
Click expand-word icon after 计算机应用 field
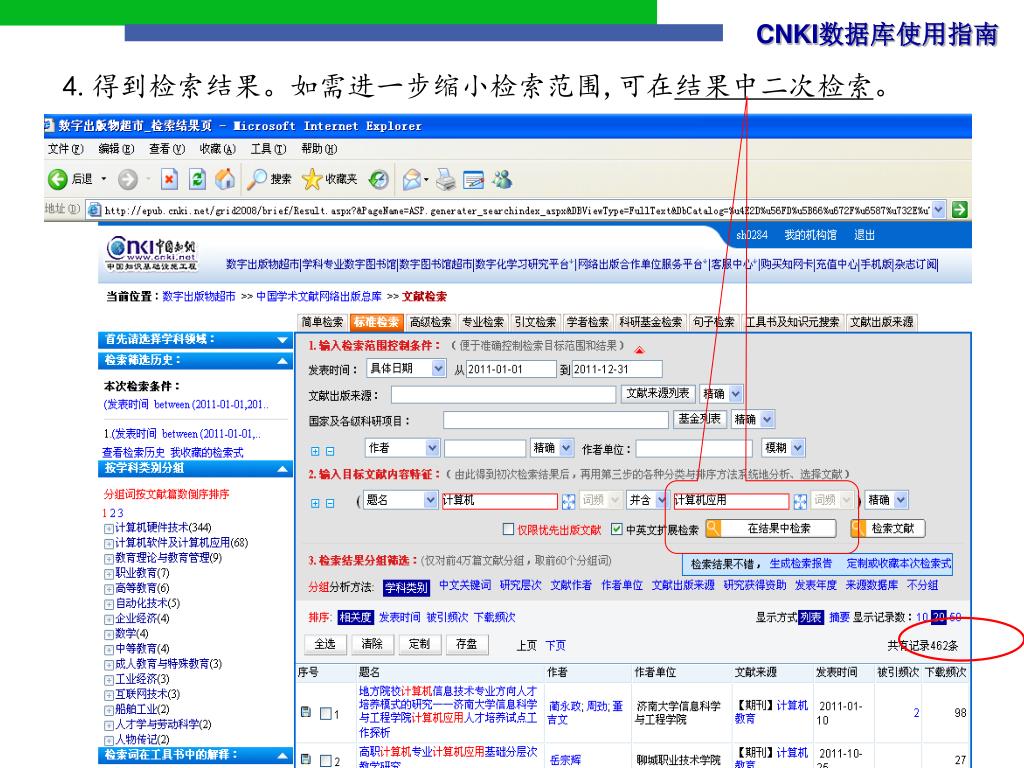coord(800,502)
